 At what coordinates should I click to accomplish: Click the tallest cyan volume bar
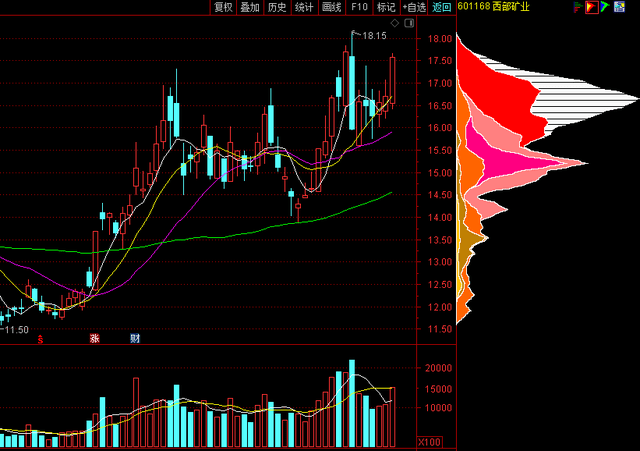352,403
